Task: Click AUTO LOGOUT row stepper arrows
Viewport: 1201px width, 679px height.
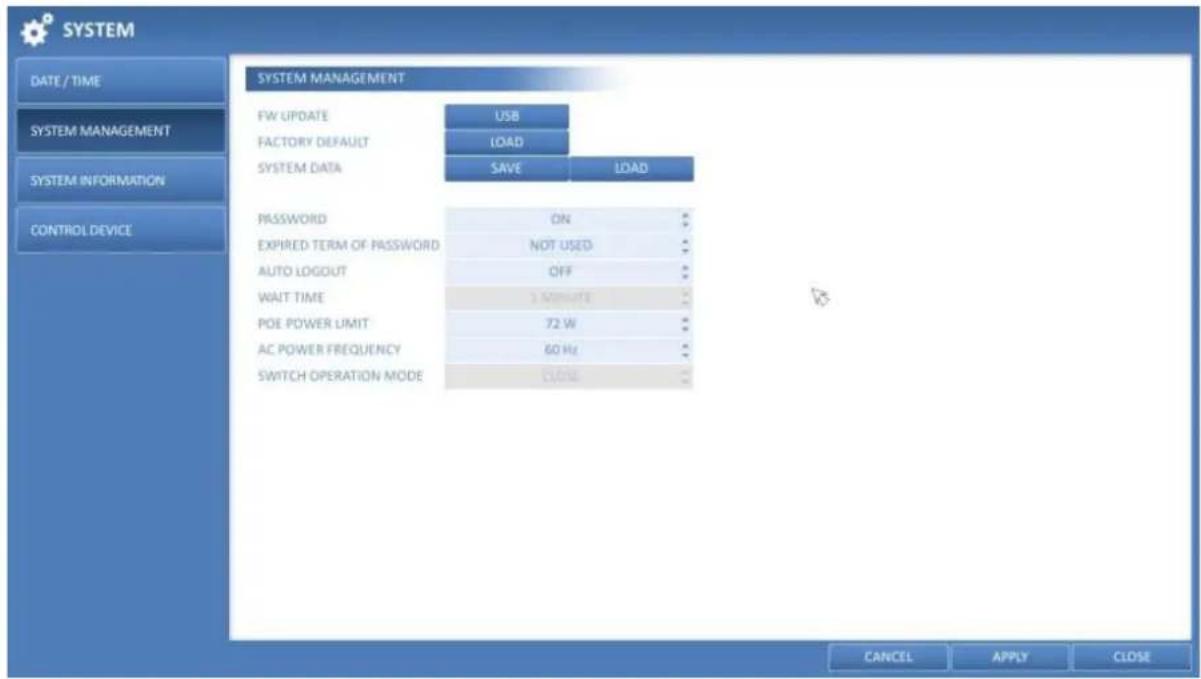Action: tap(686, 271)
